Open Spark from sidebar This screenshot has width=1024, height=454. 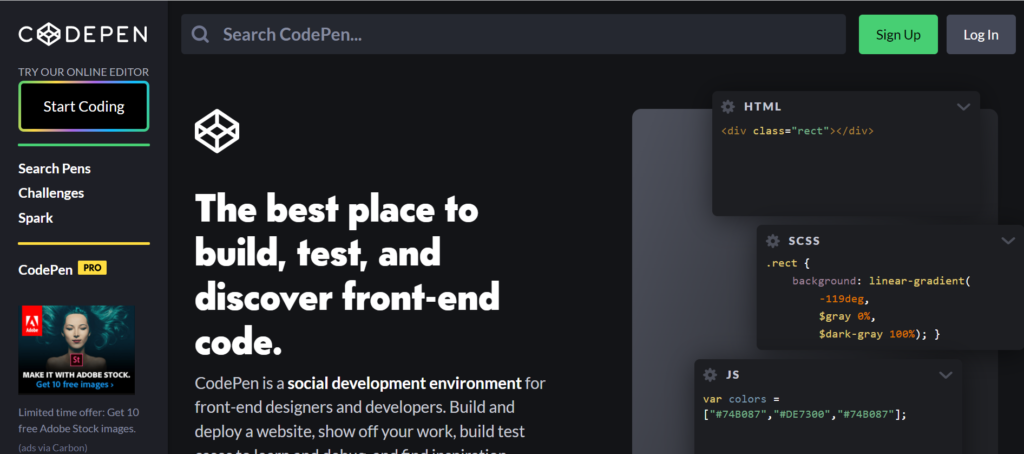(36, 218)
